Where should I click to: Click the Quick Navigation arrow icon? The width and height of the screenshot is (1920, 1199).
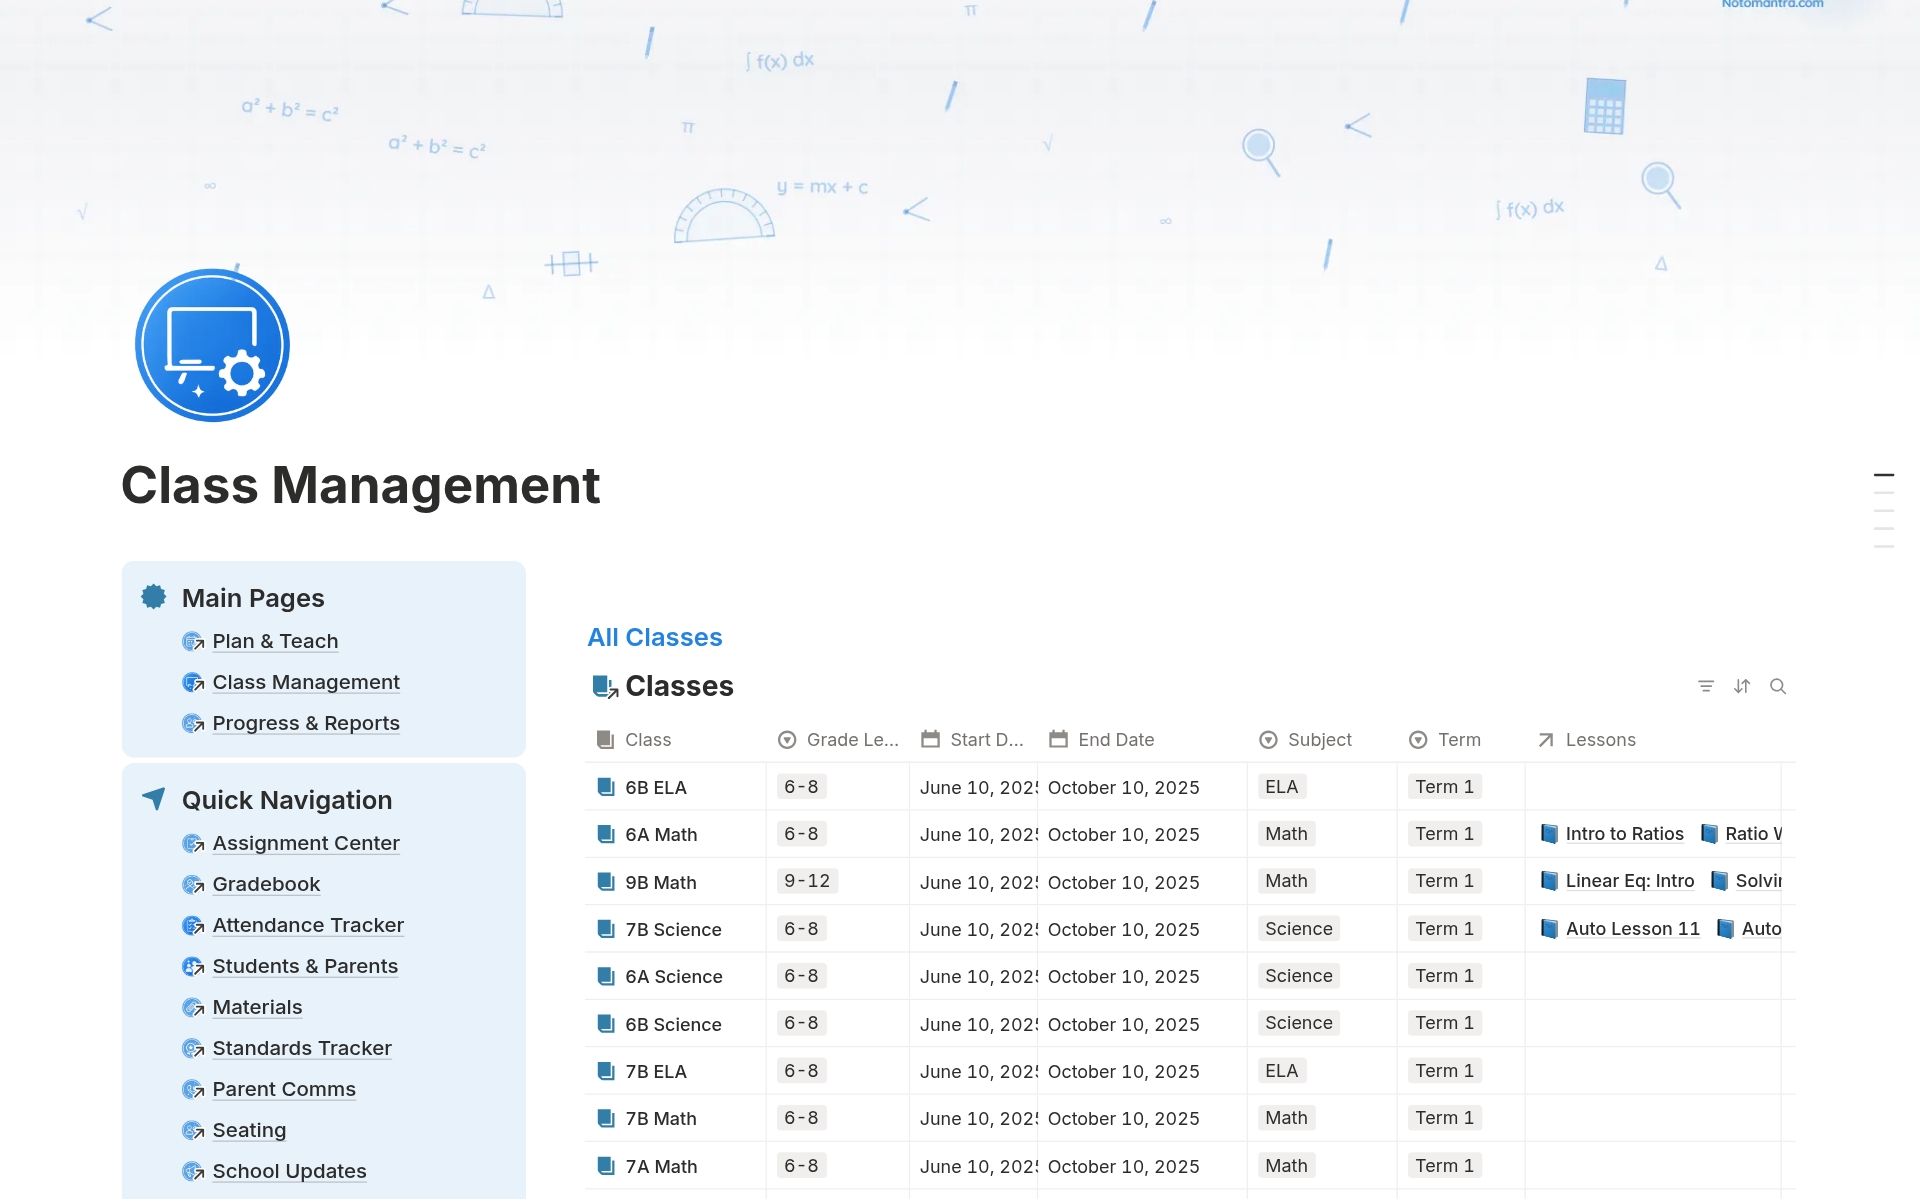pos(154,798)
